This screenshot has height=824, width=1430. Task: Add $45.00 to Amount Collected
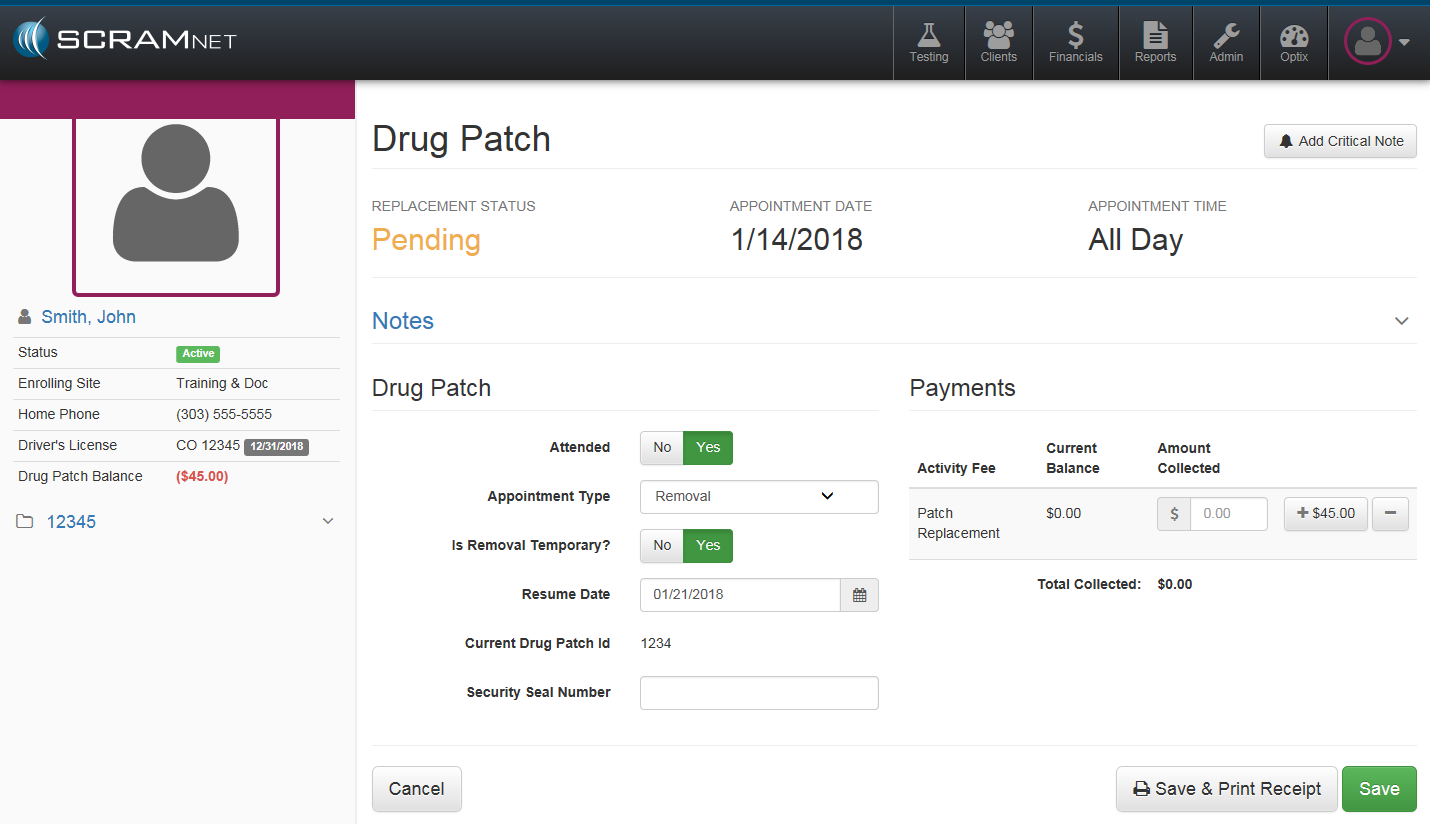[x=1325, y=514]
